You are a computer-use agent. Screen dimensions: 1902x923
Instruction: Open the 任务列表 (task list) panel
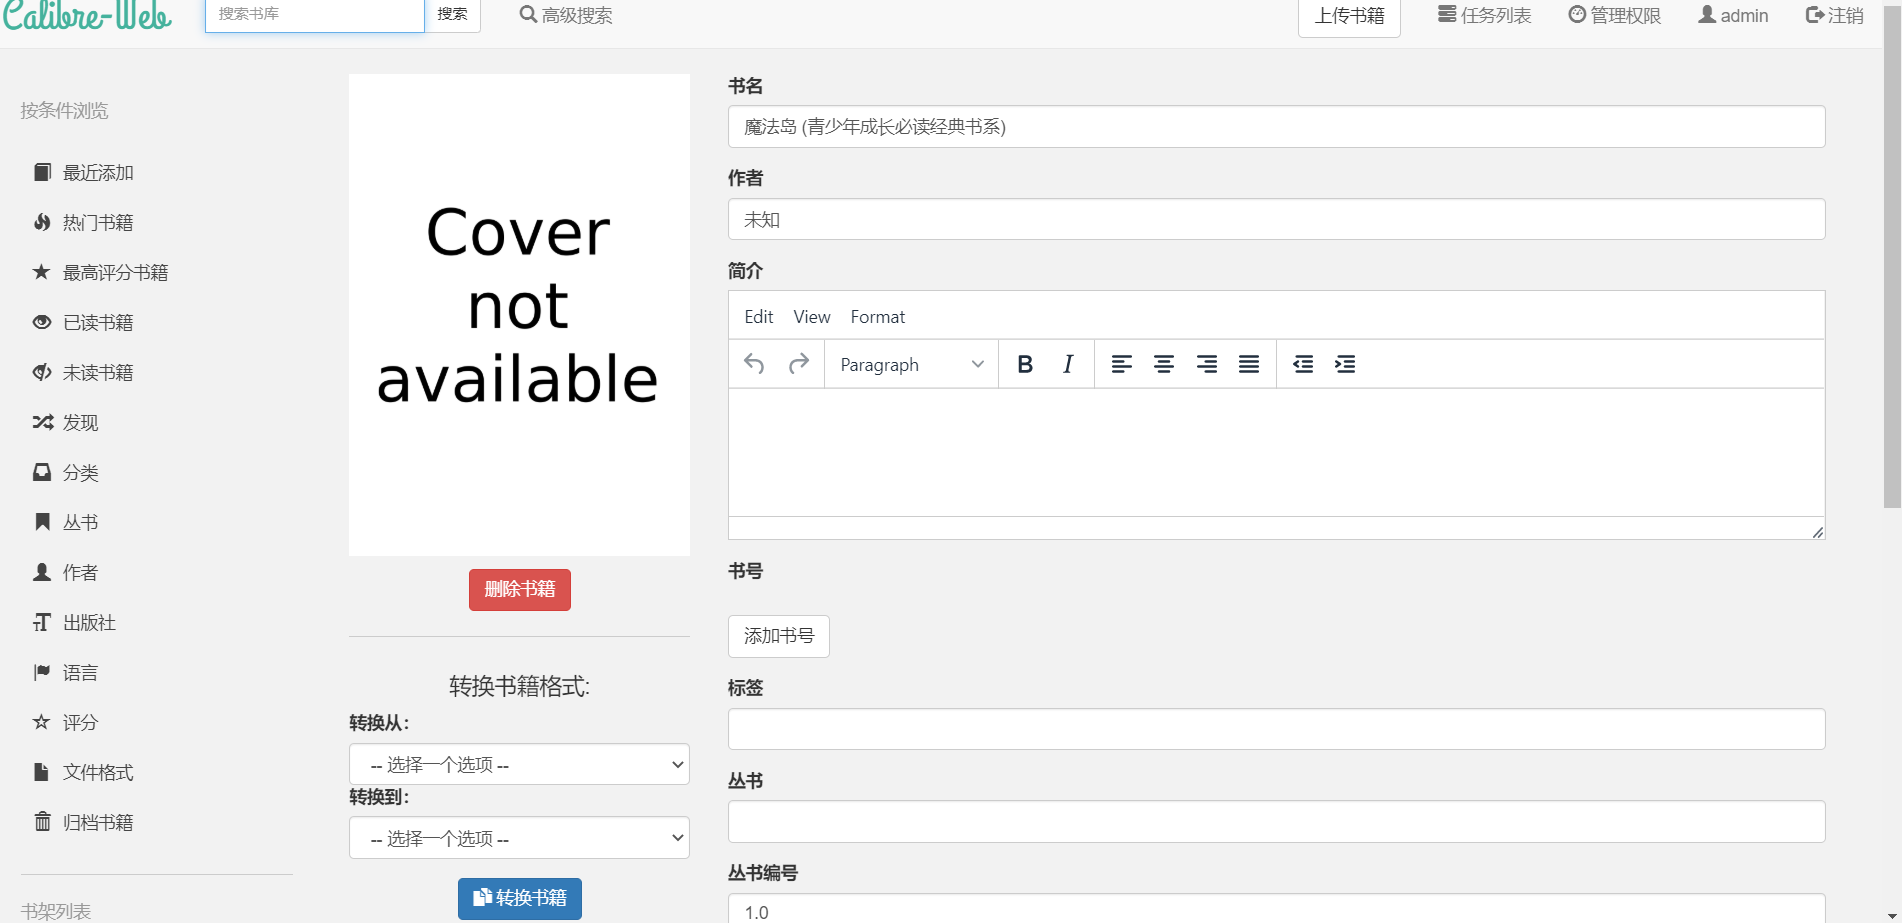click(1483, 15)
